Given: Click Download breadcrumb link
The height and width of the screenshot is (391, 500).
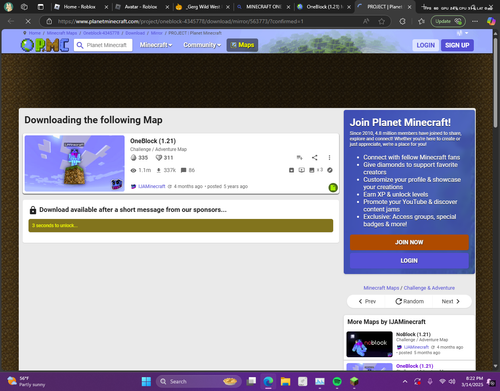Looking at the screenshot, I should click(x=135, y=33).
